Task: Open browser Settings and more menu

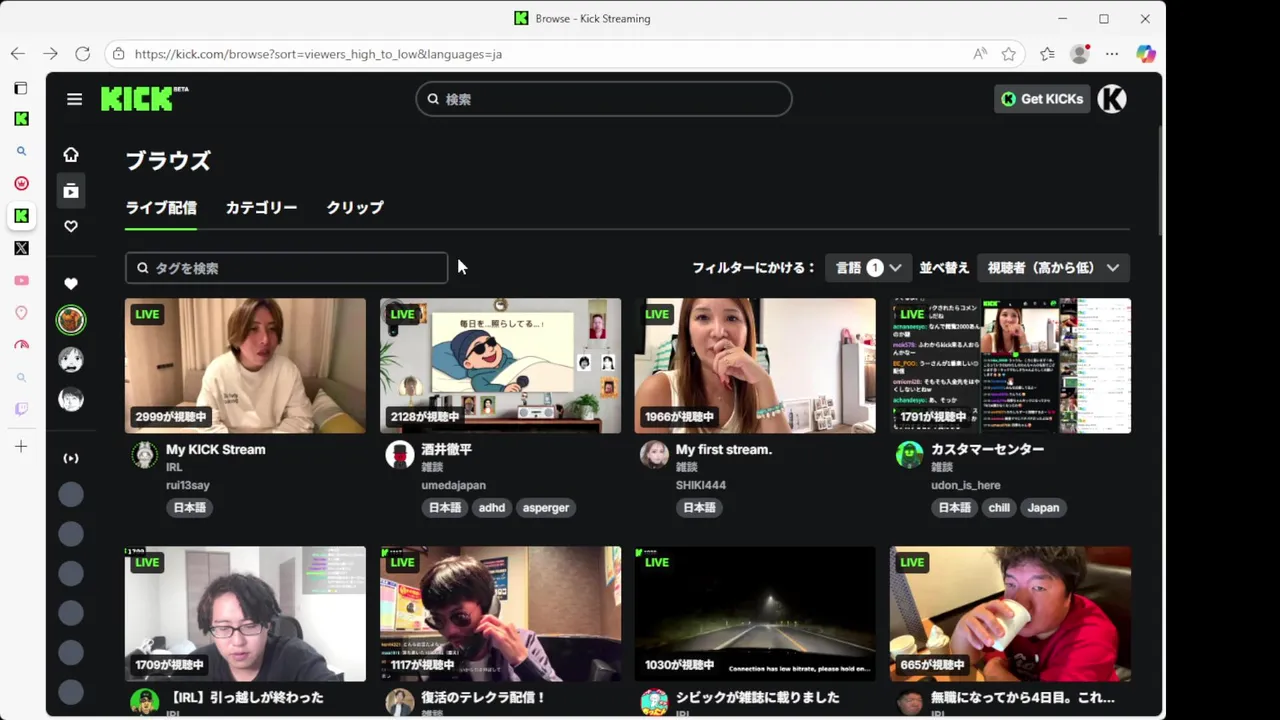Action: coord(1112,54)
